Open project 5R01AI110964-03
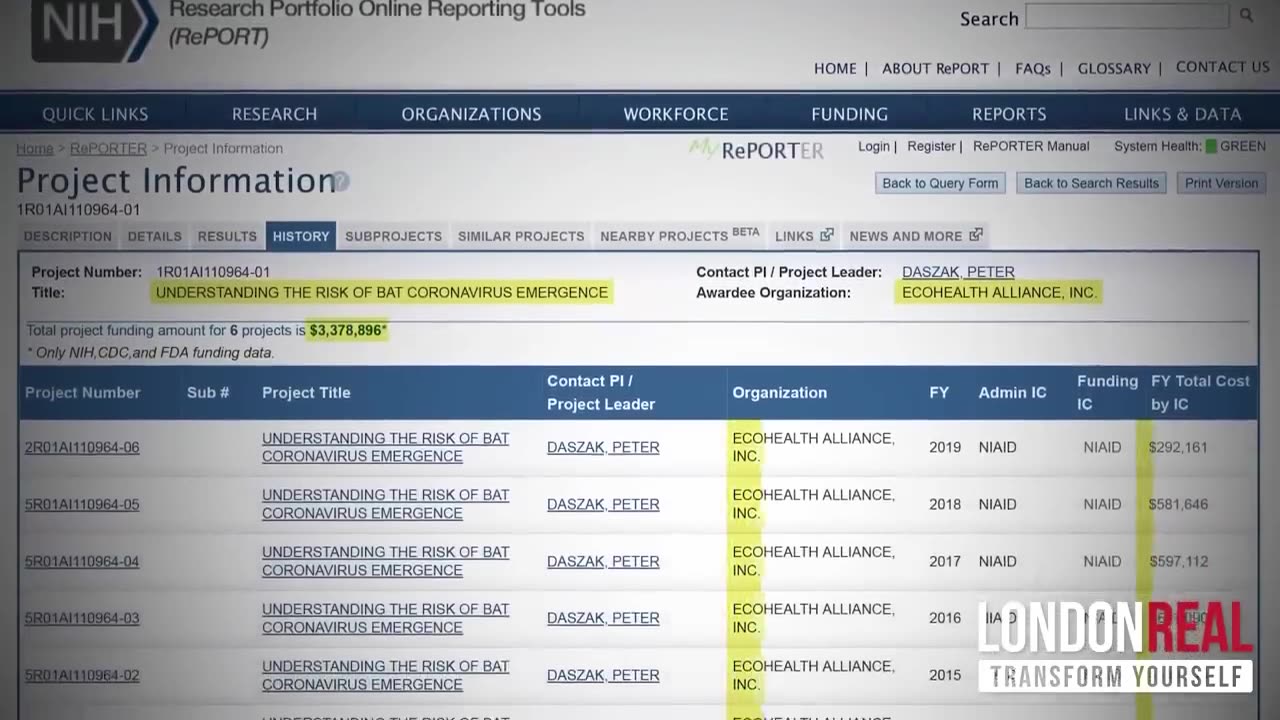The image size is (1280, 720). click(82, 618)
